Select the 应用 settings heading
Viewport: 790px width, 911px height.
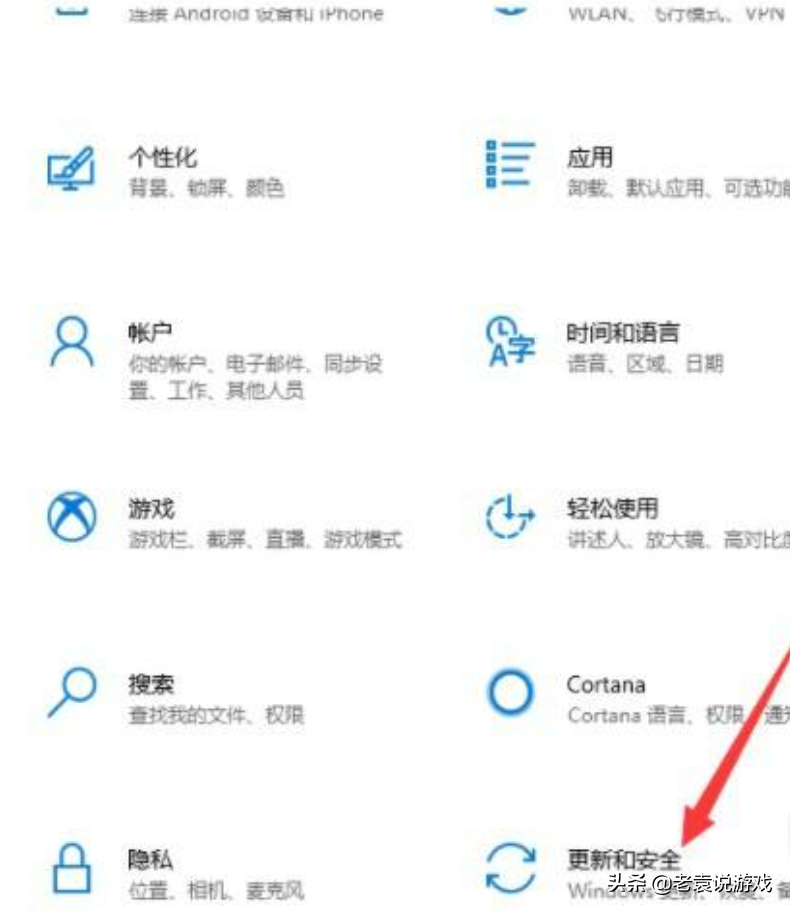(x=590, y=157)
